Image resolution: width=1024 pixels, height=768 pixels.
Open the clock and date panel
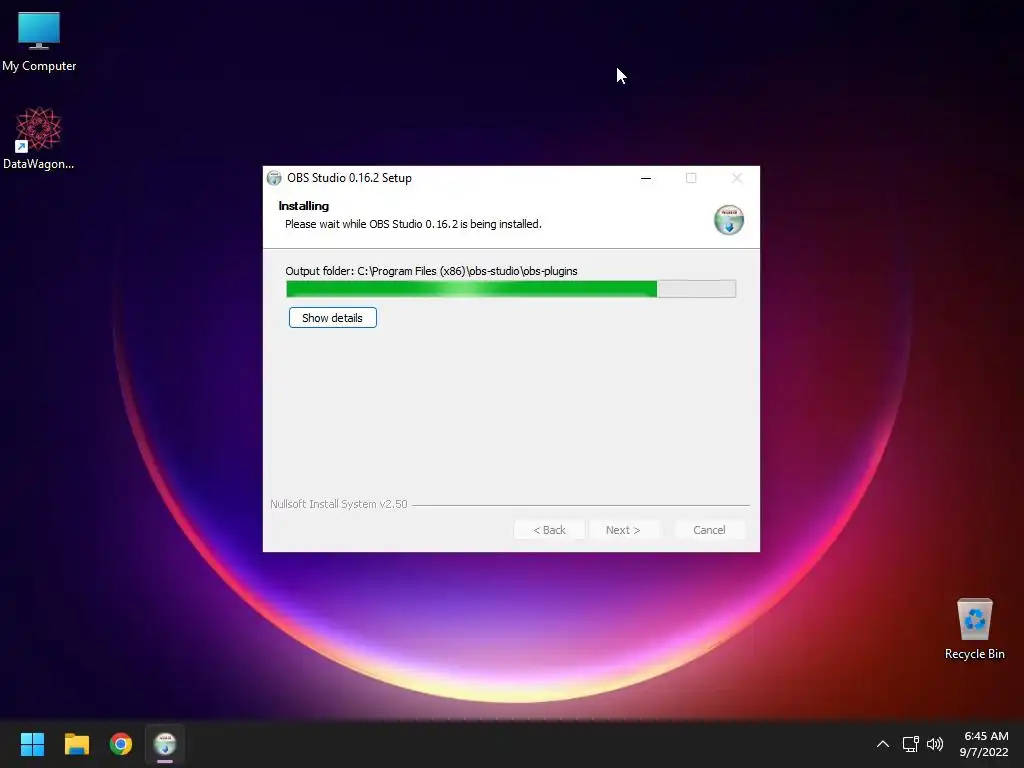click(x=985, y=744)
